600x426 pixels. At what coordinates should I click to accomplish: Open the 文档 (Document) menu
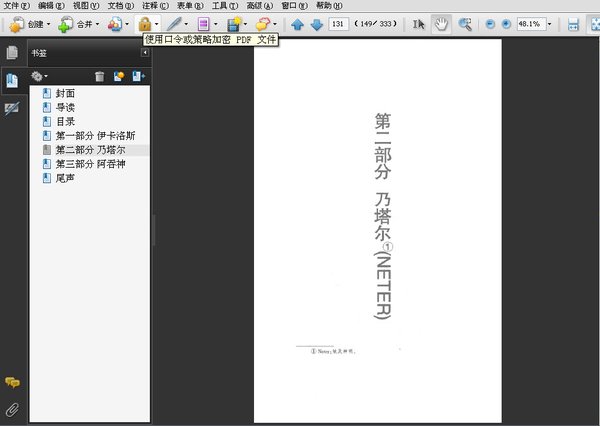click(x=121, y=5)
